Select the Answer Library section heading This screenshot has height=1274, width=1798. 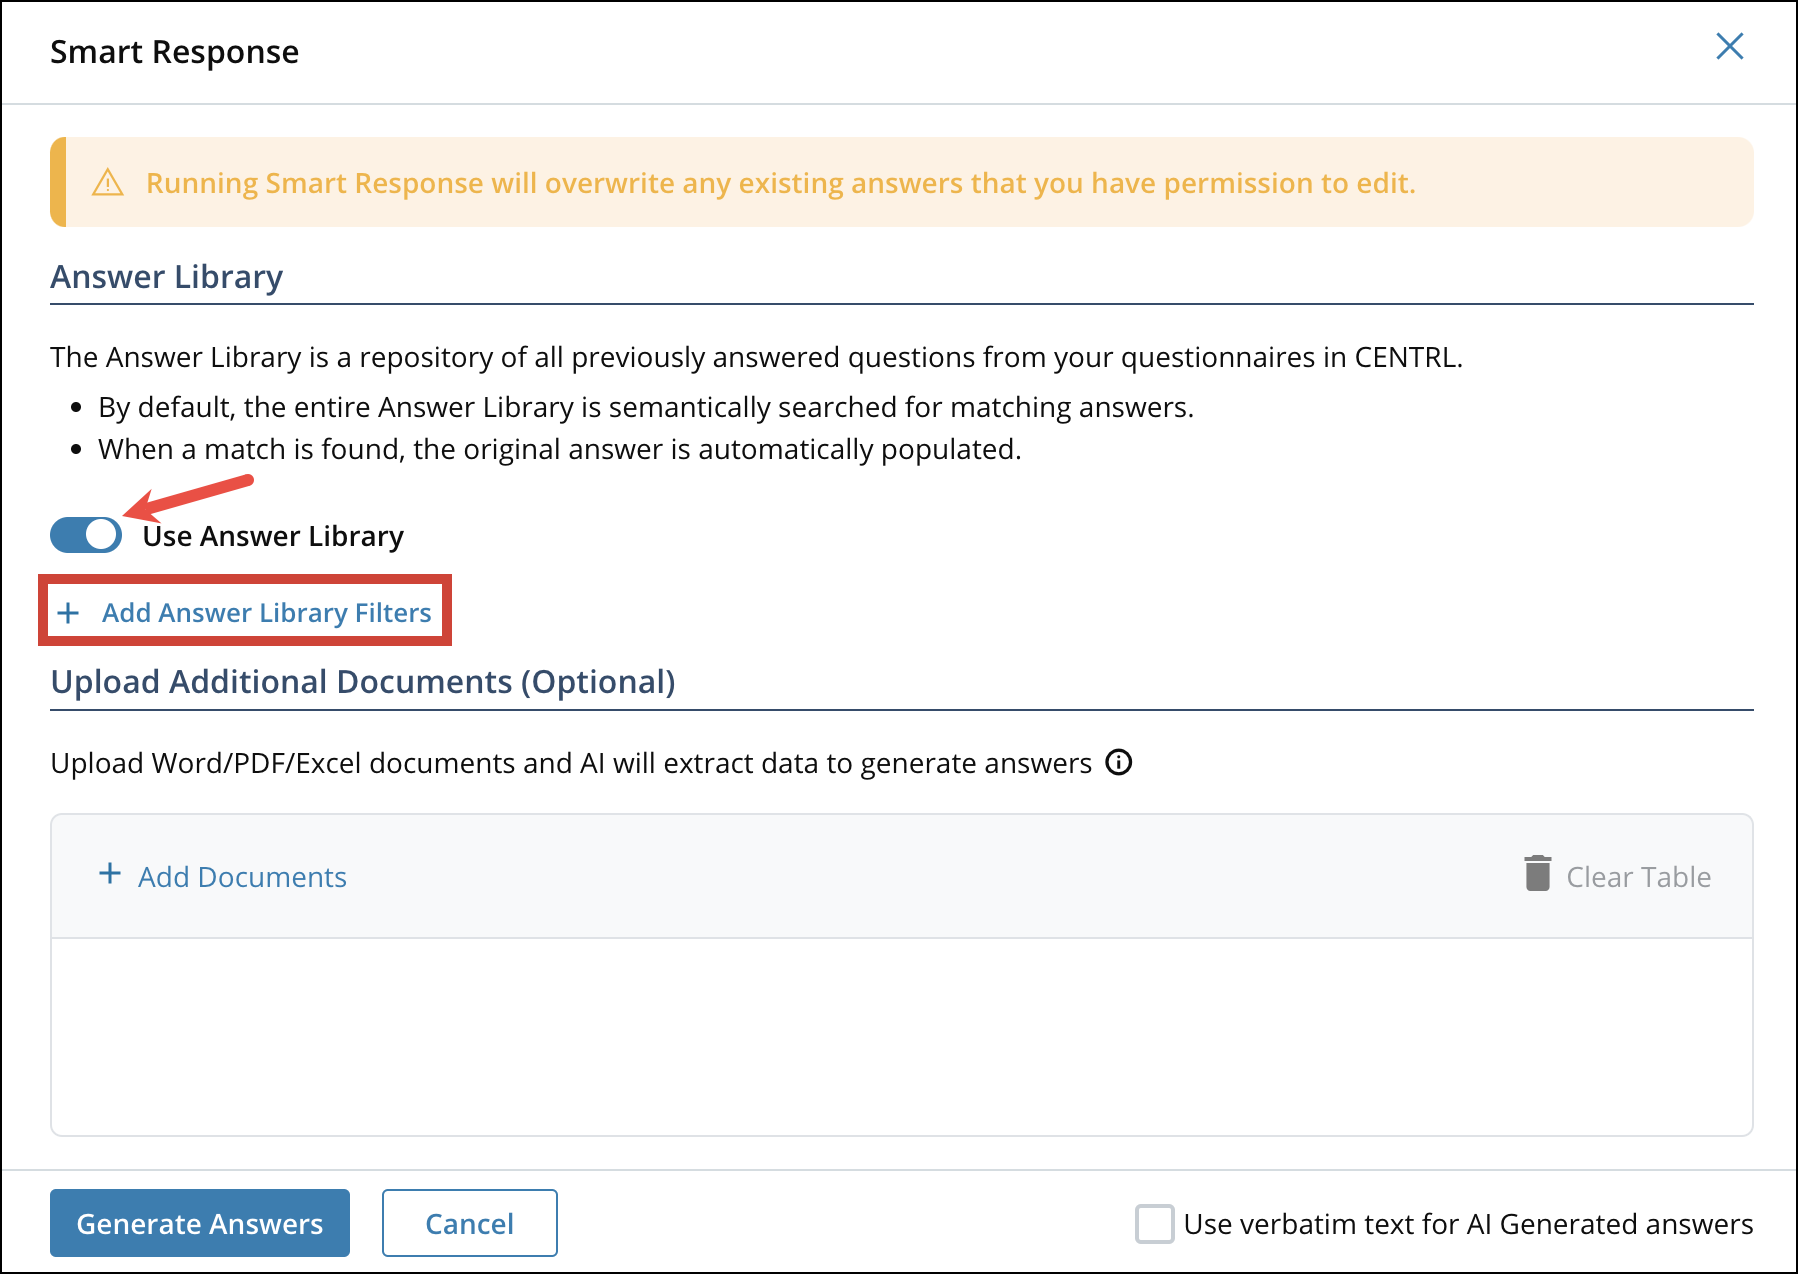pos(165,277)
